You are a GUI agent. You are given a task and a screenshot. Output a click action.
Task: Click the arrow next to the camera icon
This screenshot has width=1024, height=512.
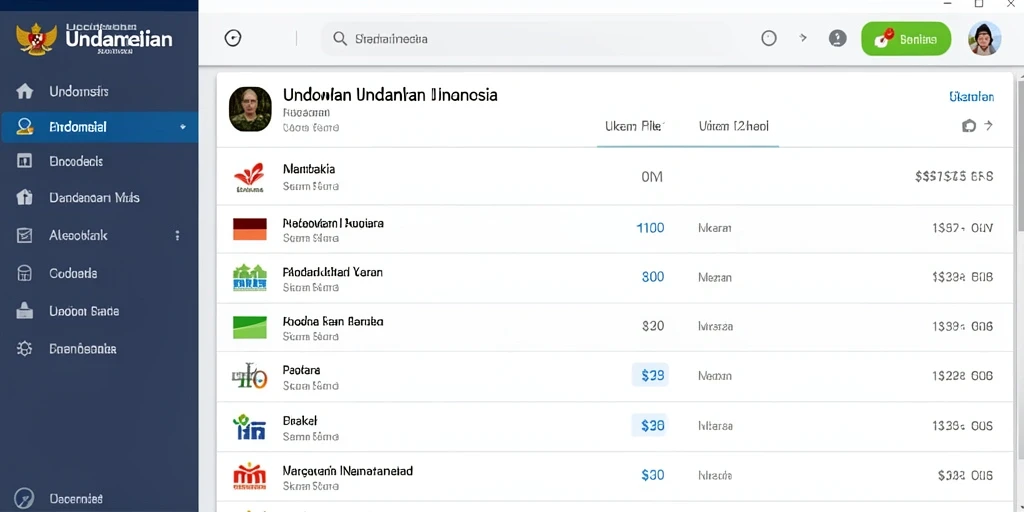pos(989,125)
